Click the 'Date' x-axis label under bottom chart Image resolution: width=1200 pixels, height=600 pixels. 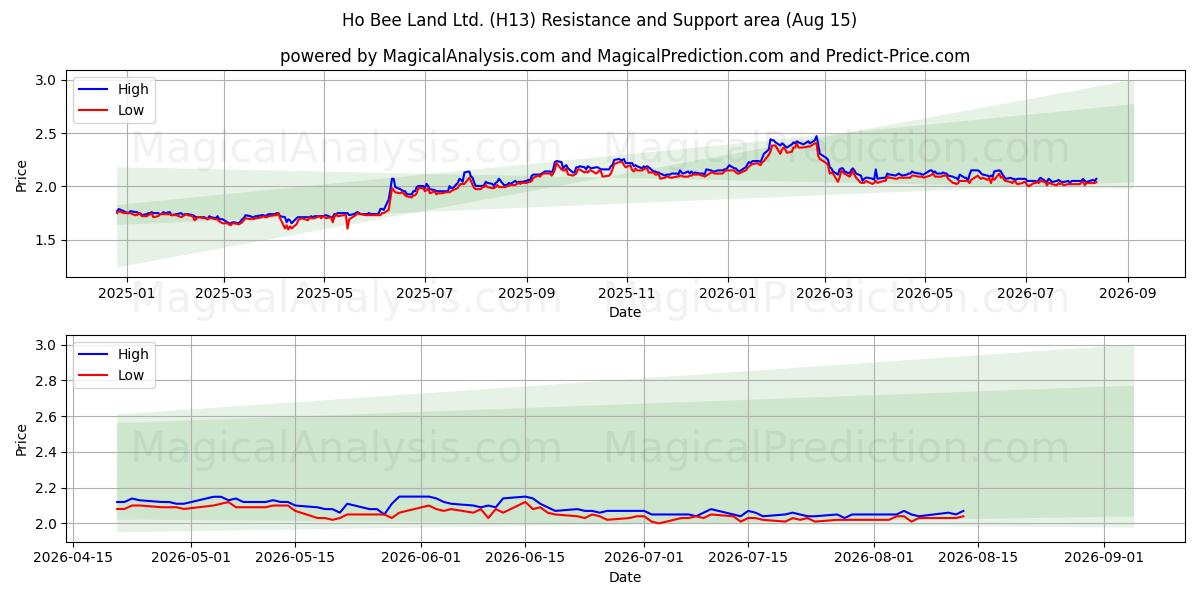pos(625,577)
